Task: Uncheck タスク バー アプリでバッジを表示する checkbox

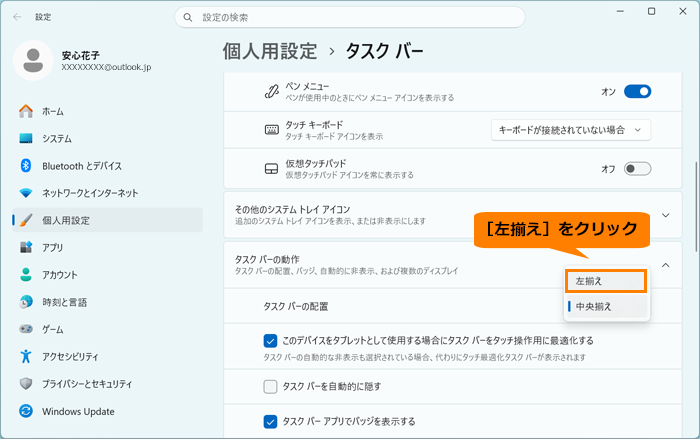Action: [x=270, y=422]
